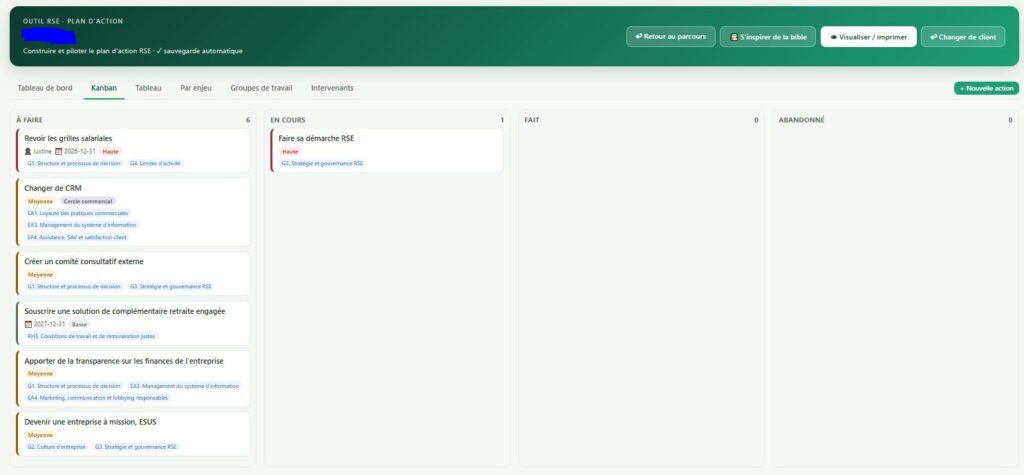This screenshot has width=1024, height=475.
Task: Open the Devenir une entreprise à mission, ESUS card
Action: click(x=133, y=434)
